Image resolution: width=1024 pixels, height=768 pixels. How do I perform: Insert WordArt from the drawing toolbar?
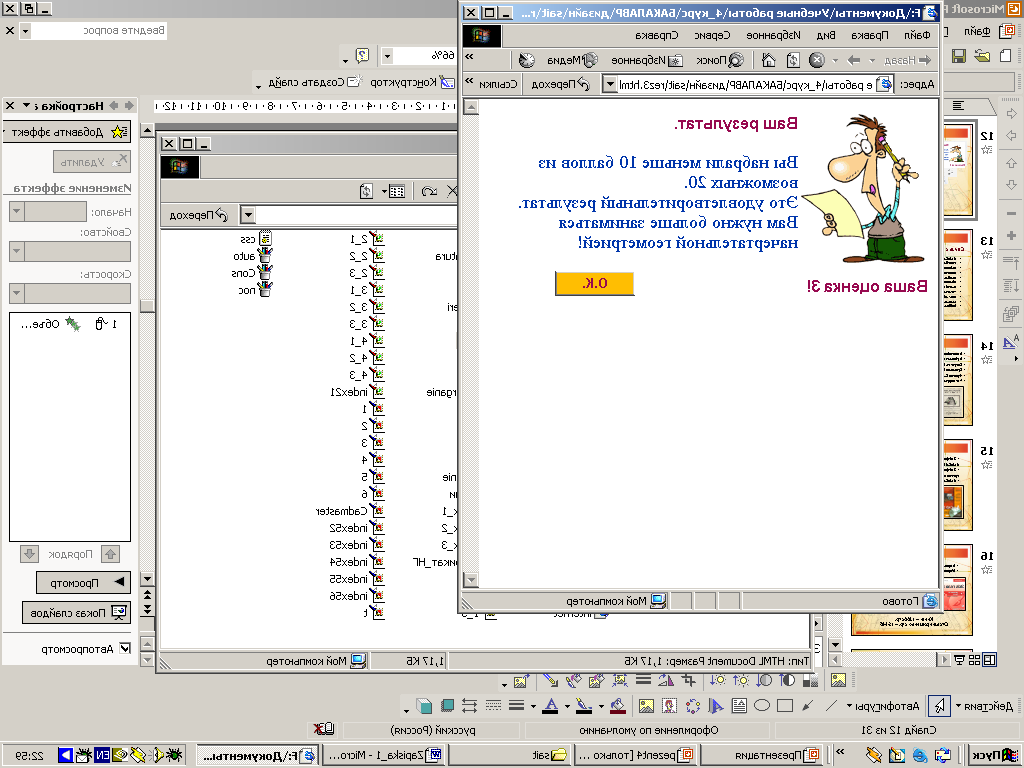coord(716,705)
